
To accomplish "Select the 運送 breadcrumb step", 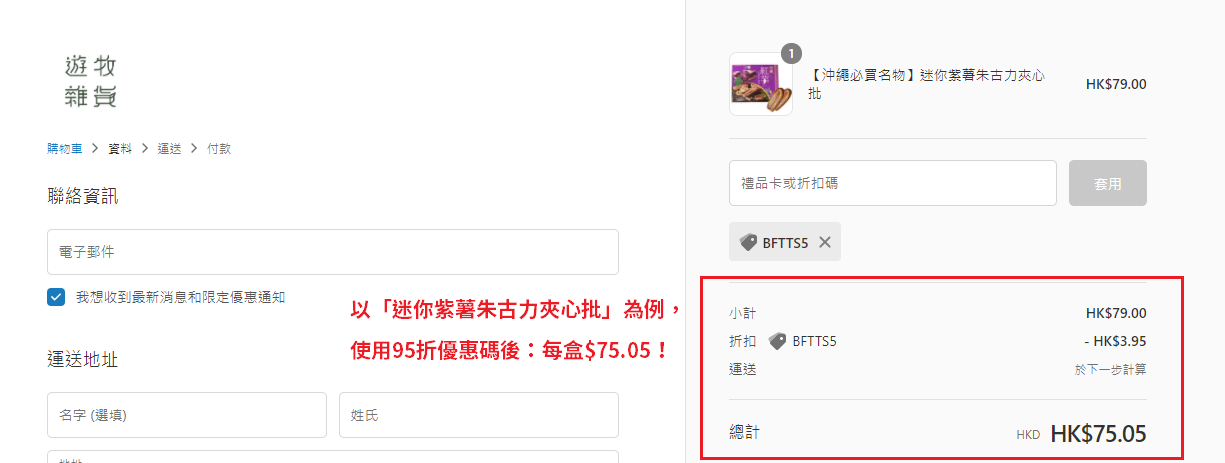I will pyautogui.click(x=169, y=148).
